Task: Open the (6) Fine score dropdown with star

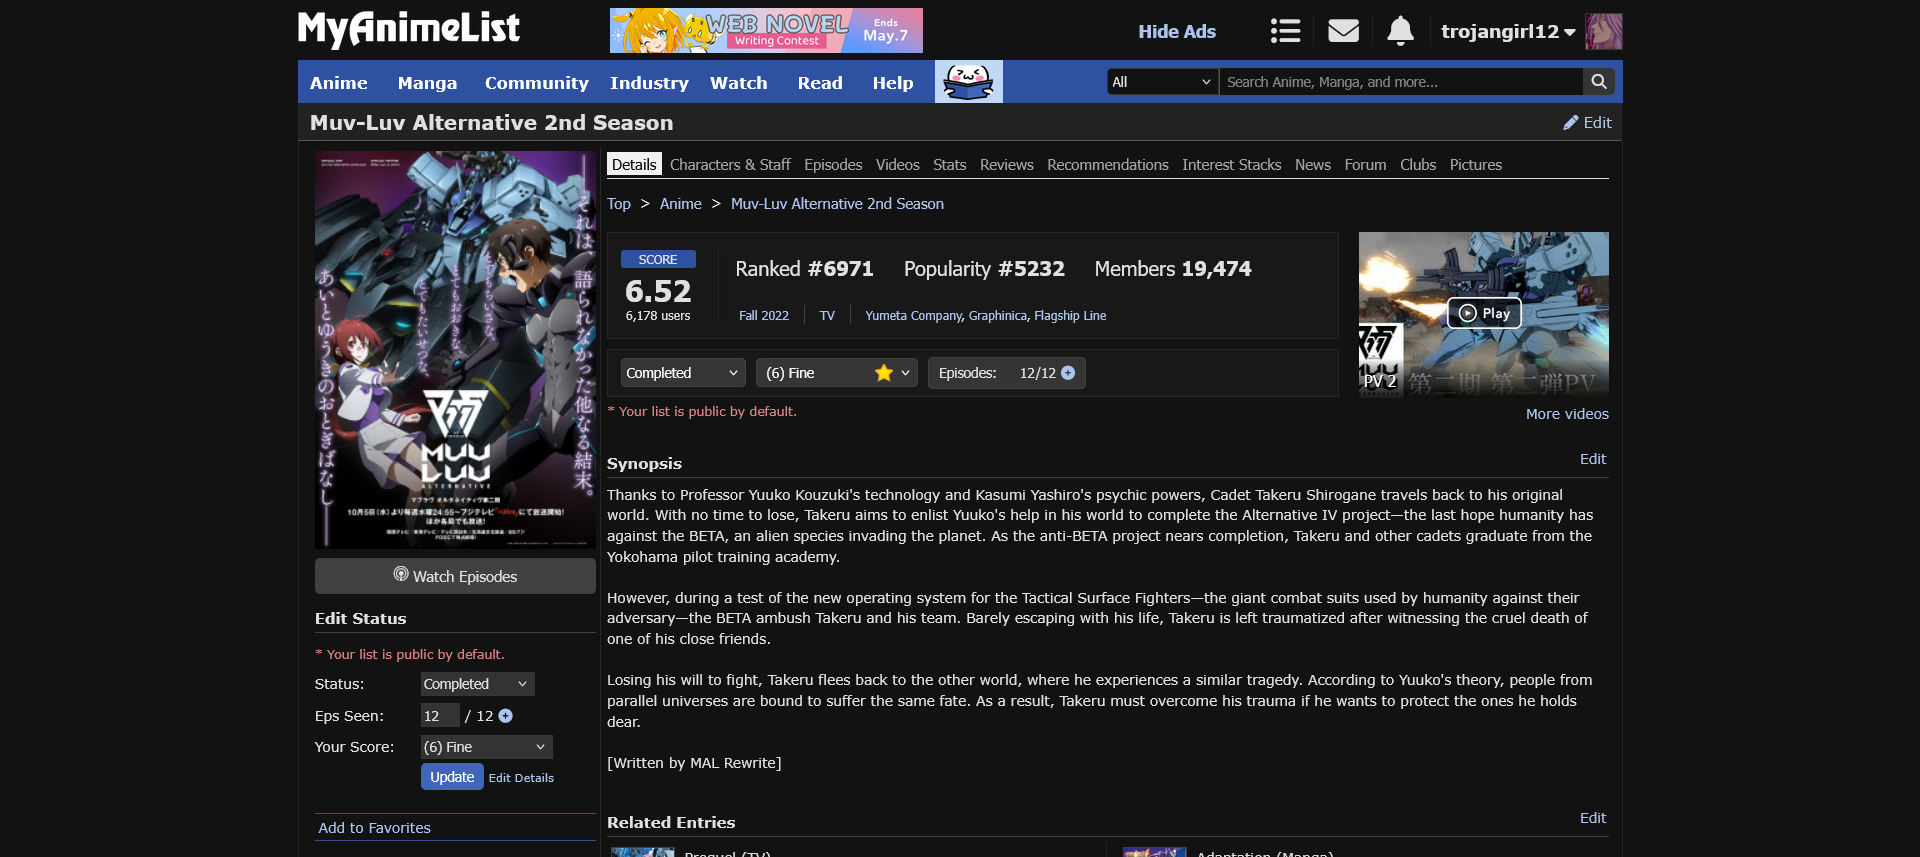Action: (x=837, y=373)
